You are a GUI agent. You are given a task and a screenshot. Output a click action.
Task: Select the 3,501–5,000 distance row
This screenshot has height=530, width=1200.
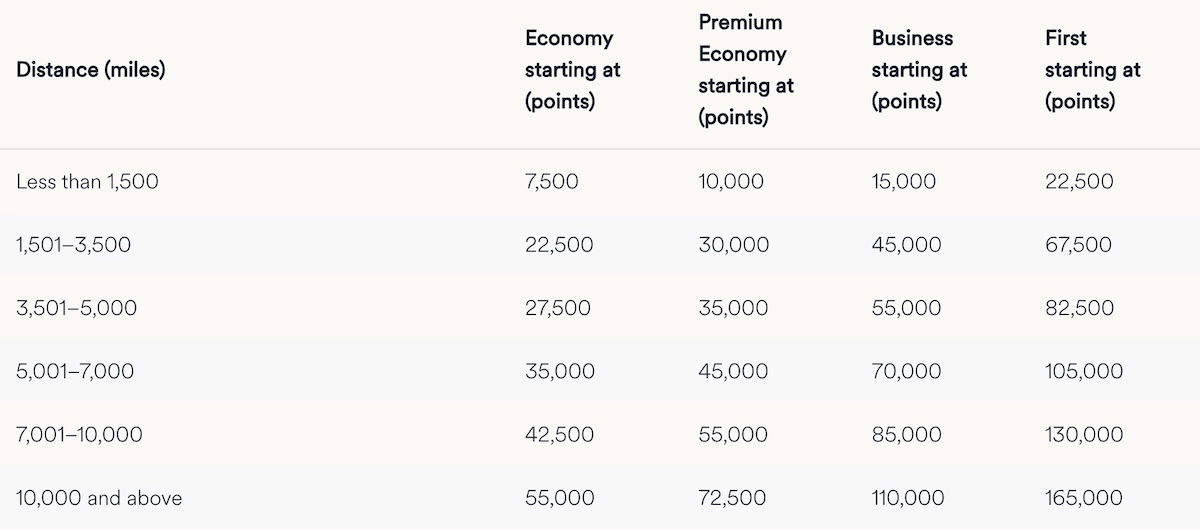(76, 308)
